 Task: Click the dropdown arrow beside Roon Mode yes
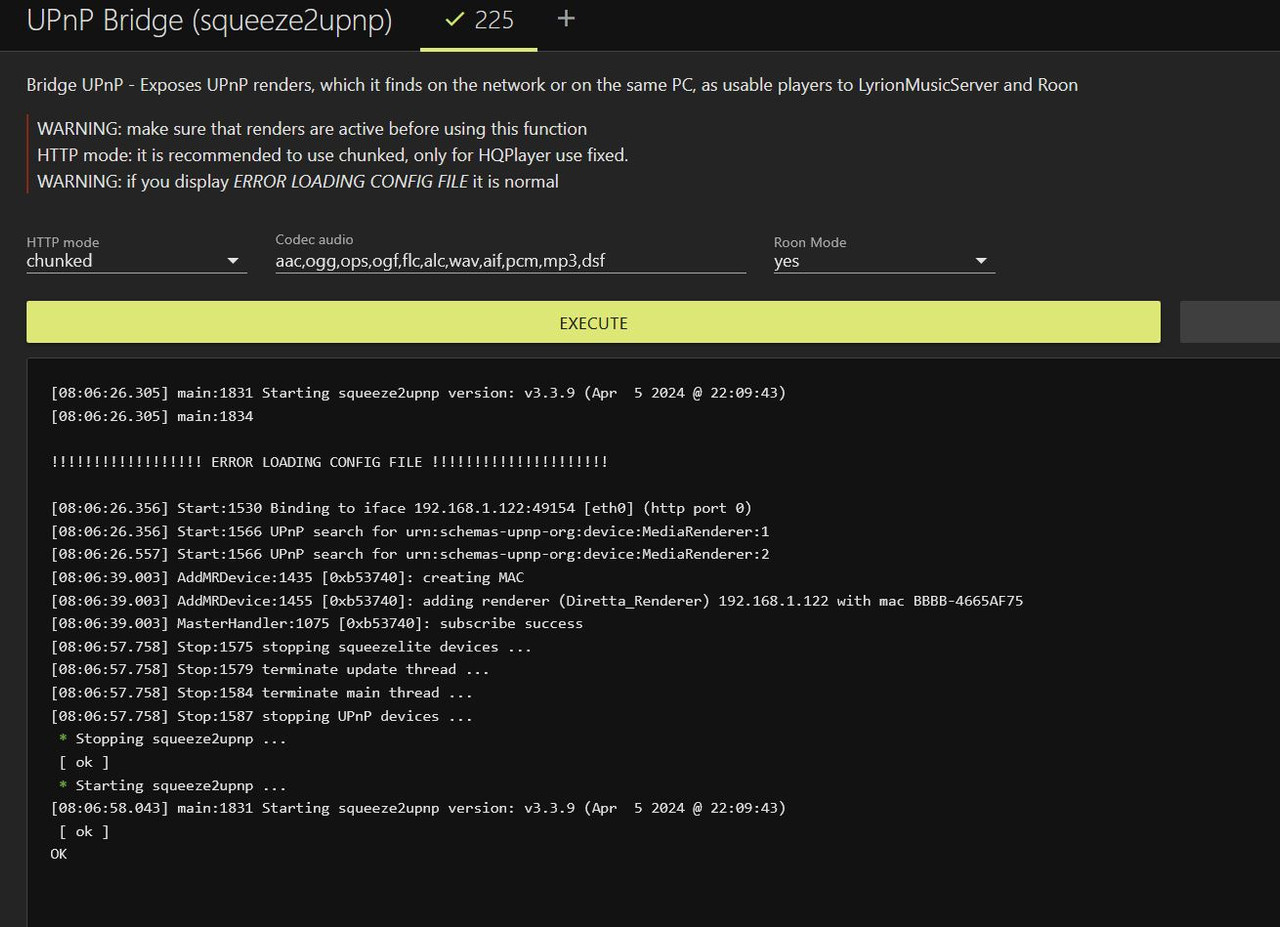981,261
